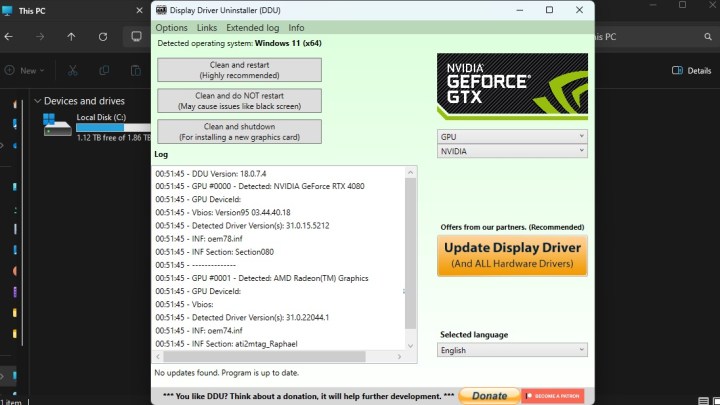Click Clean and do NOT restart
720x405 pixels.
pyautogui.click(x=239, y=100)
